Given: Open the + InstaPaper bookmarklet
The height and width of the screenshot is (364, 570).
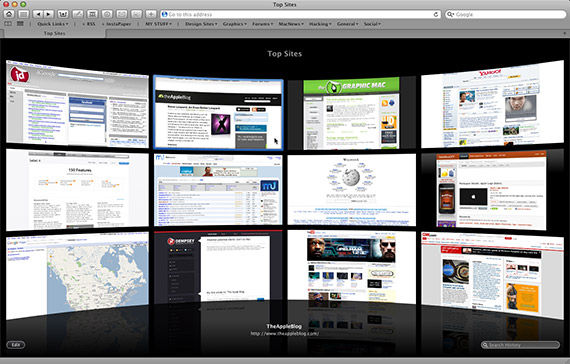Looking at the screenshot, I should click(116, 24).
